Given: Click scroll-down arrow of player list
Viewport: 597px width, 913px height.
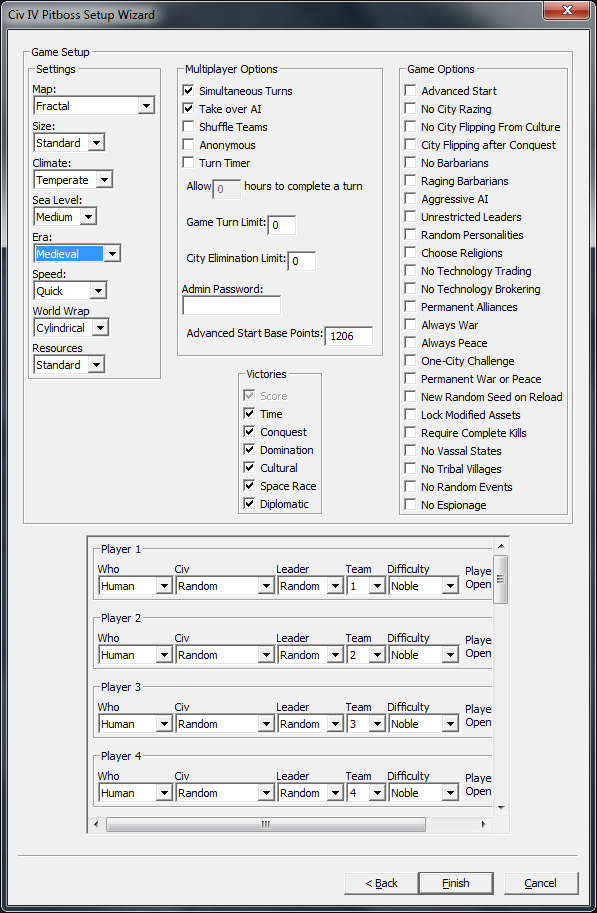Looking at the screenshot, I should point(500,808).
